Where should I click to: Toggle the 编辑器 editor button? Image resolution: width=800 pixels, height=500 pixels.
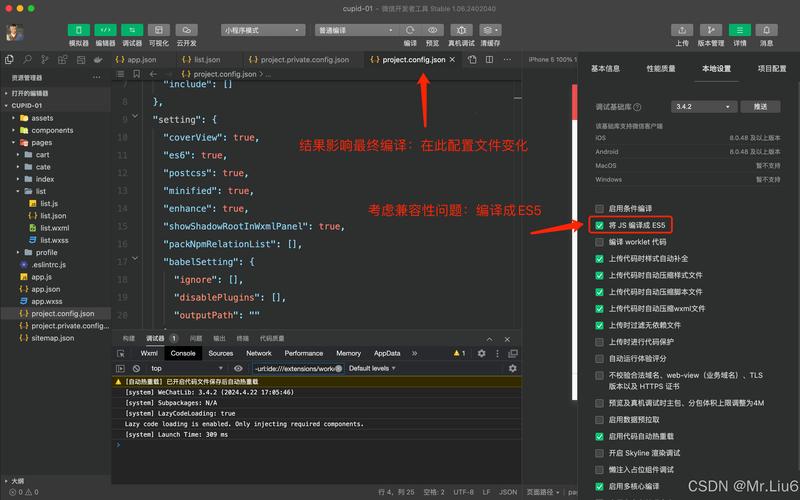click(x=105, y=30)
